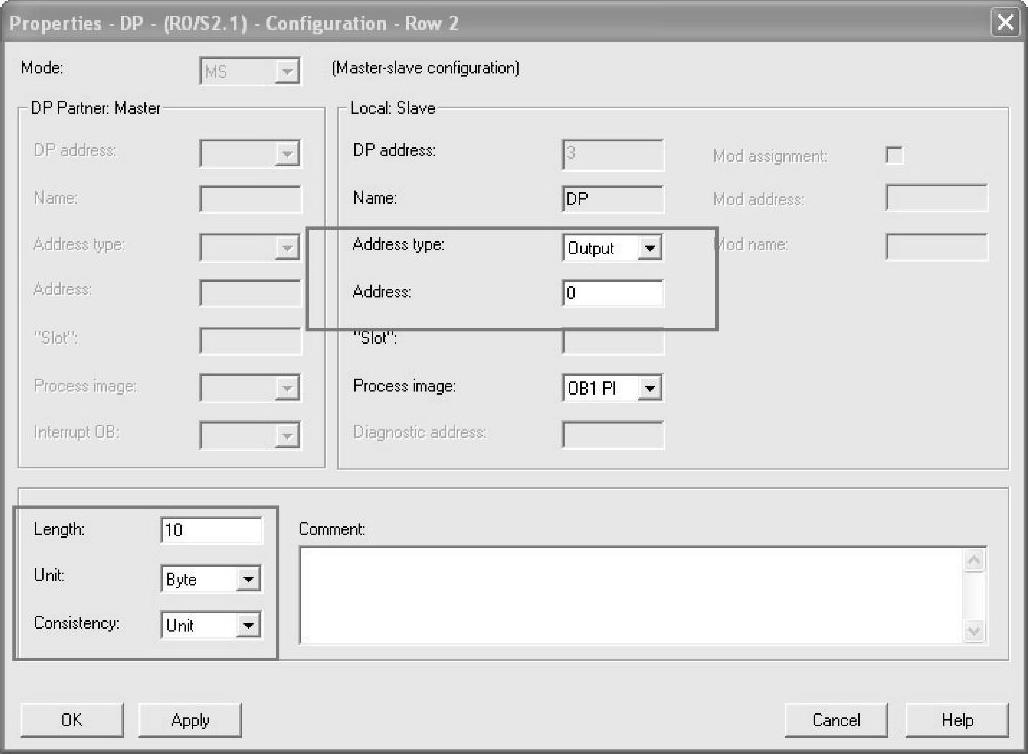Click the Mod address input field

coord(936,199)
